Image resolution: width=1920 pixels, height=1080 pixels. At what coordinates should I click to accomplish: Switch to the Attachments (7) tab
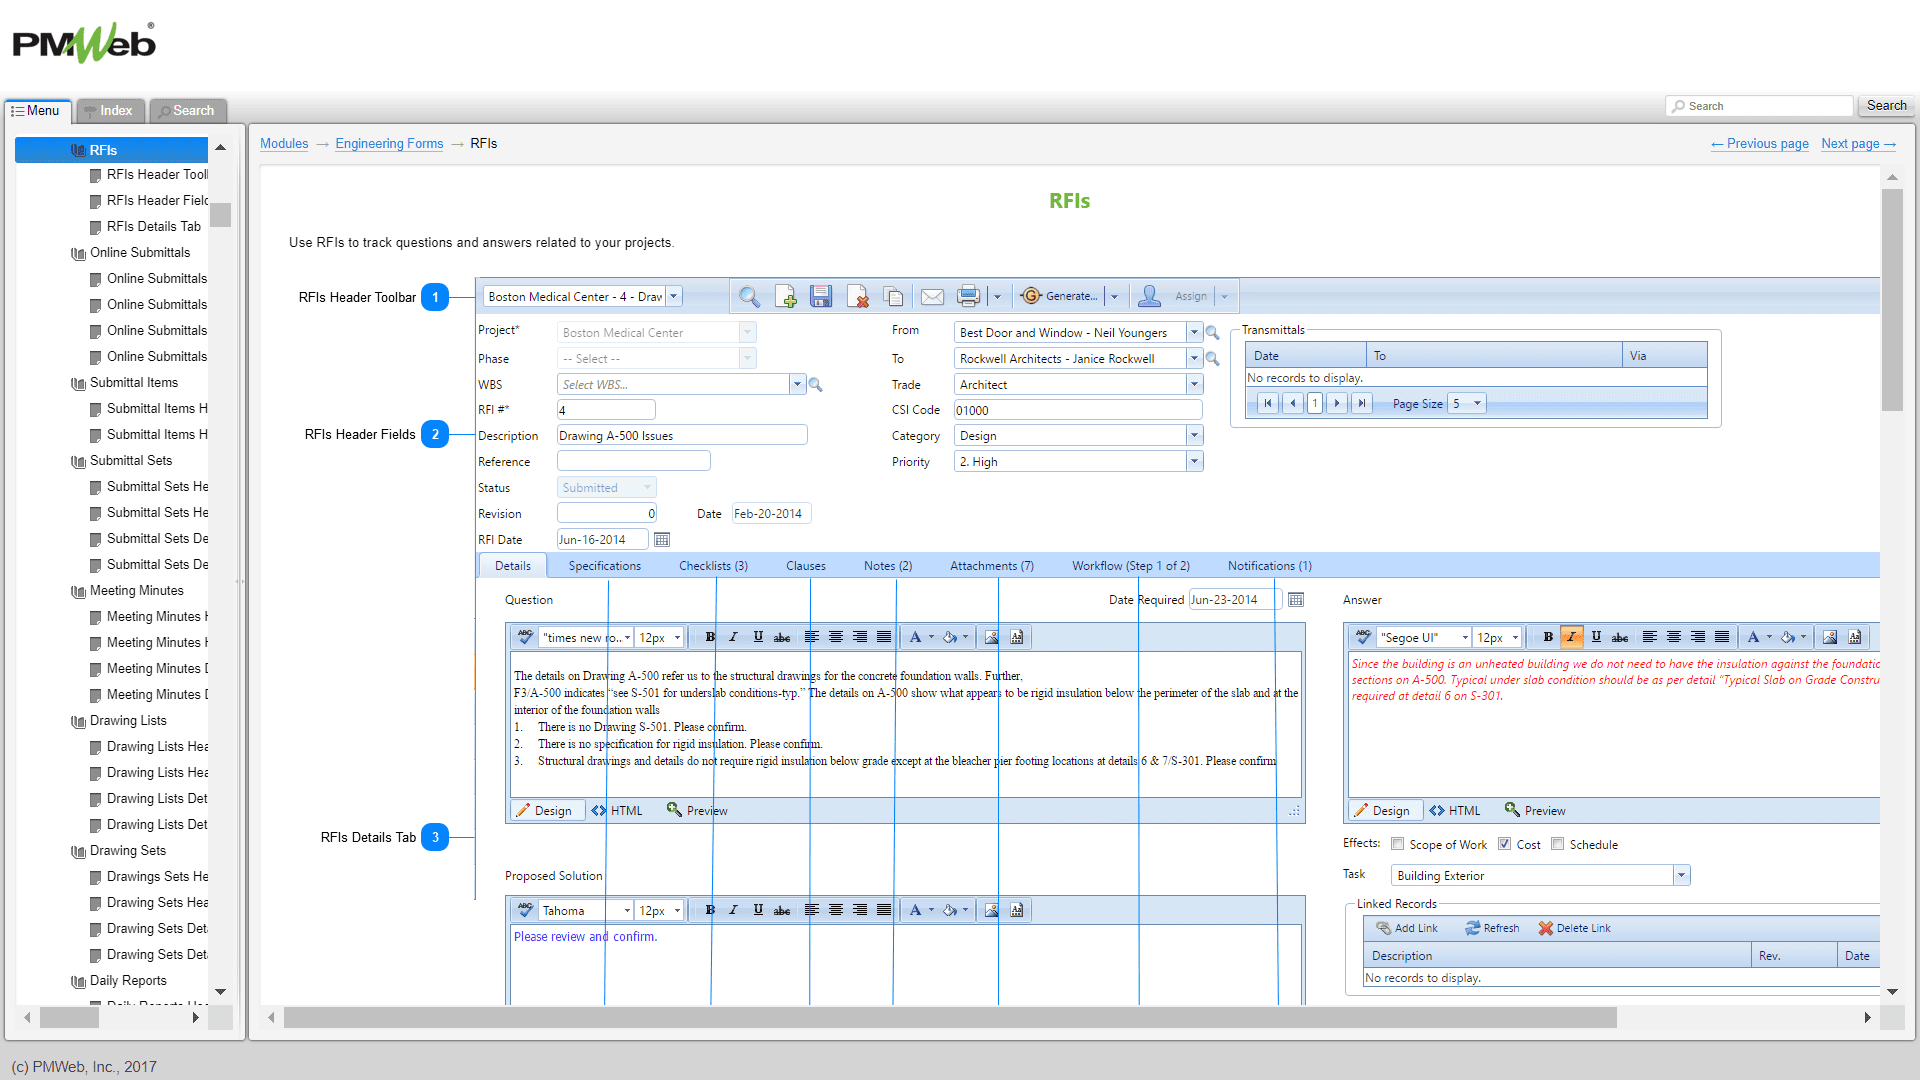[992, 566]
